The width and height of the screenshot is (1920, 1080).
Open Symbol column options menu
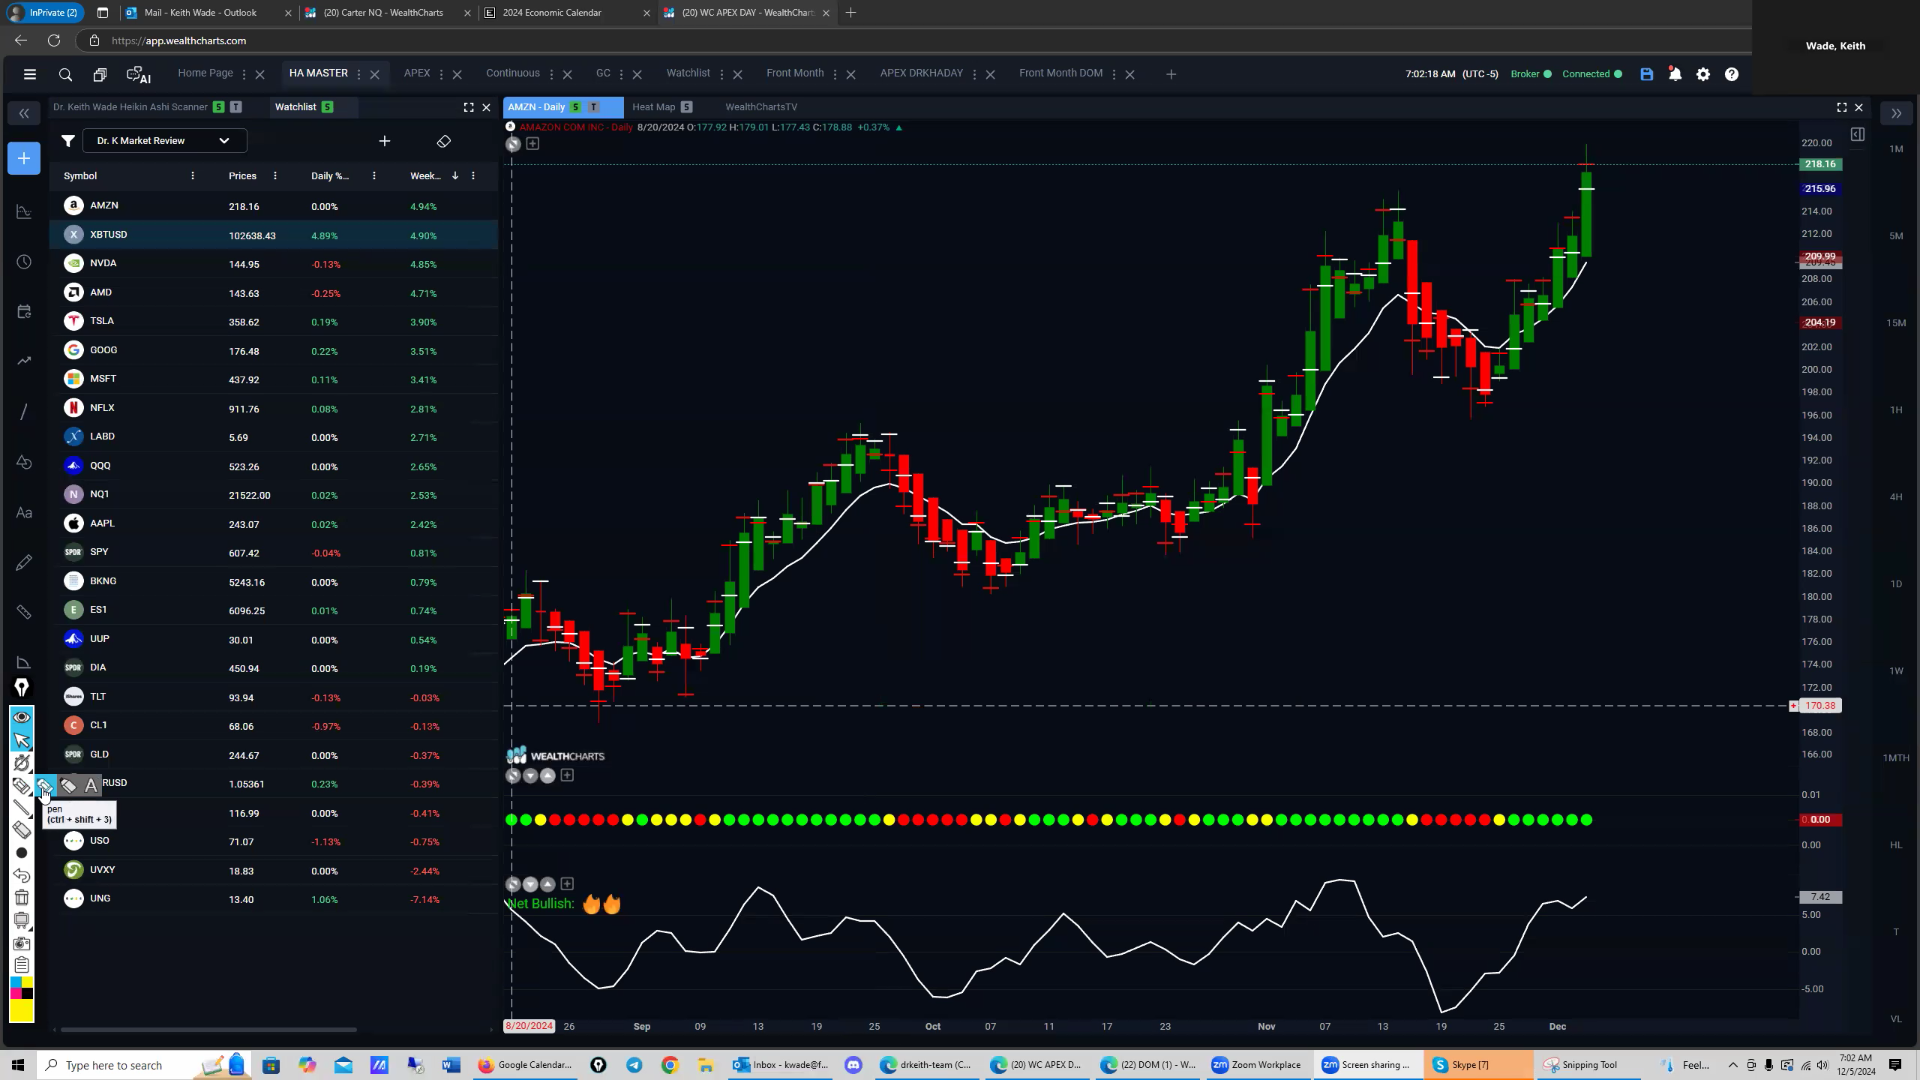coord(193,176)
